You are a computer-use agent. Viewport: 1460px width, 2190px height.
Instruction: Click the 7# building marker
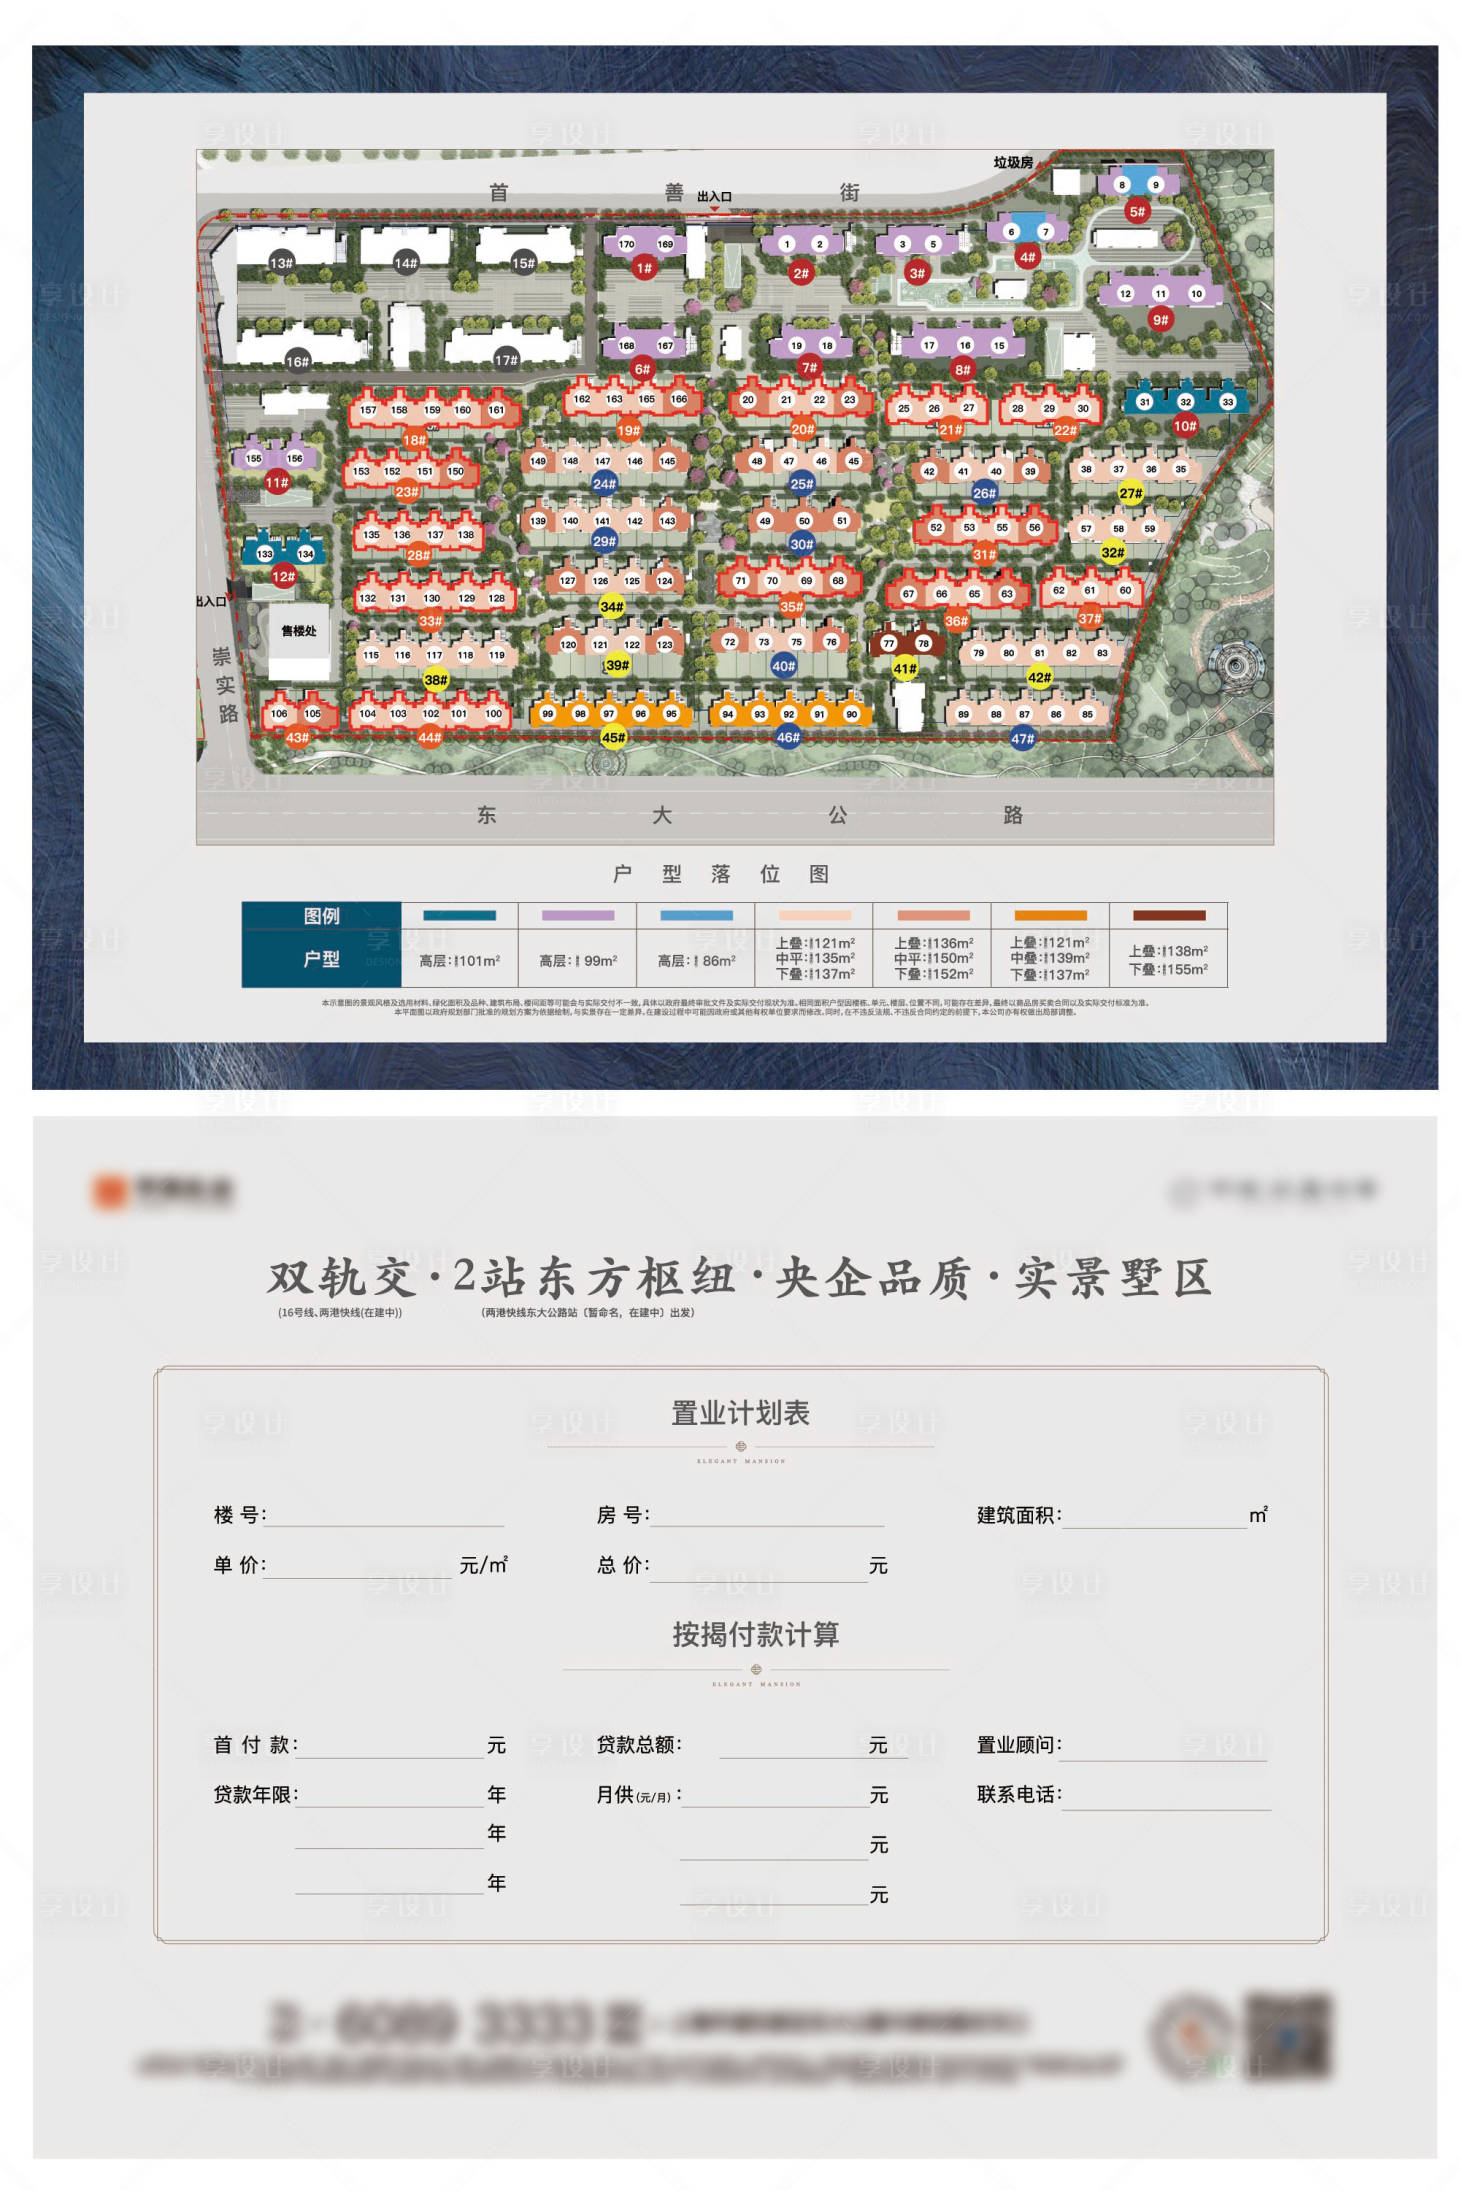809,367
